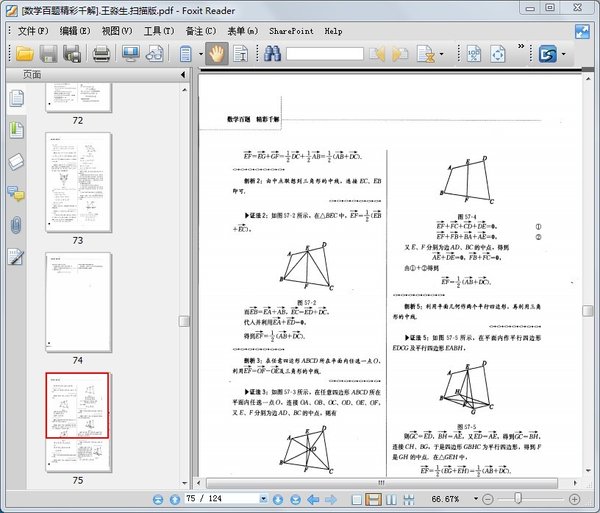Image resolution: width=600 pixels, height=513 pixels.
Task: Open the Attachments paperclip panel
Action: pos(15,225)
